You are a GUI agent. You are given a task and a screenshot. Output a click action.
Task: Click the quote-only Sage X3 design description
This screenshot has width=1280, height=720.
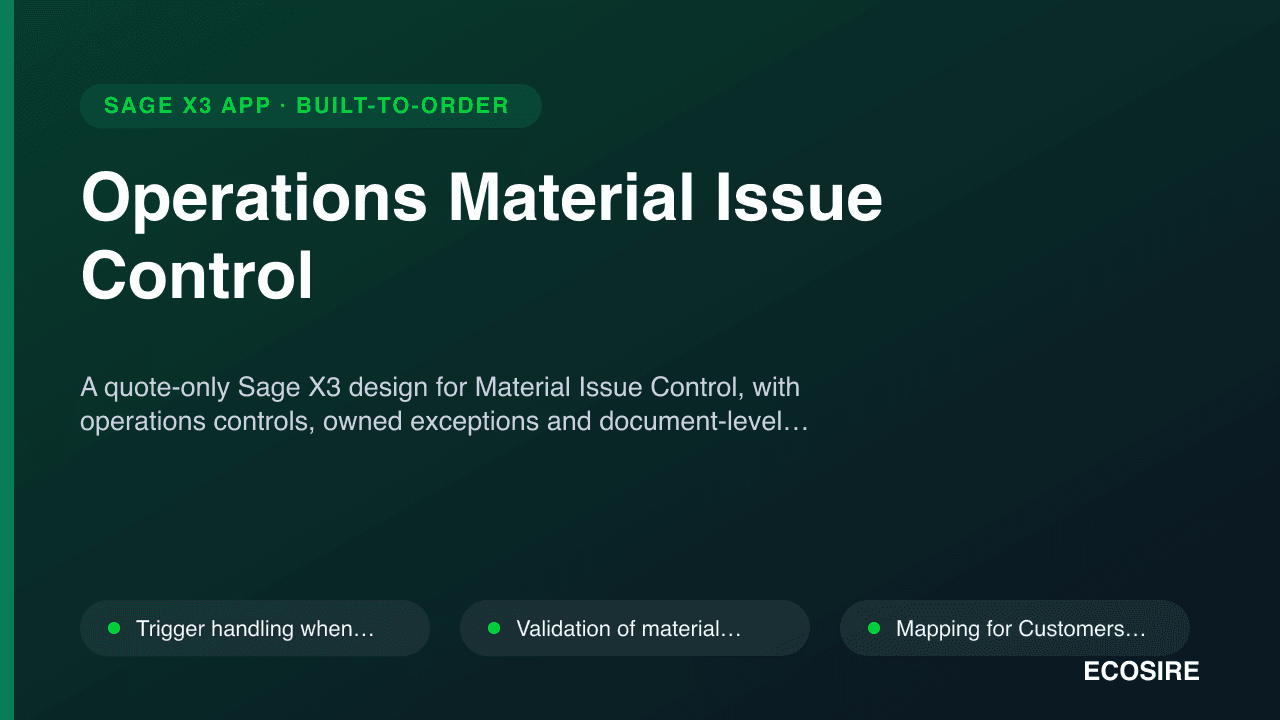pyautogui.click(x=444, y=404)
